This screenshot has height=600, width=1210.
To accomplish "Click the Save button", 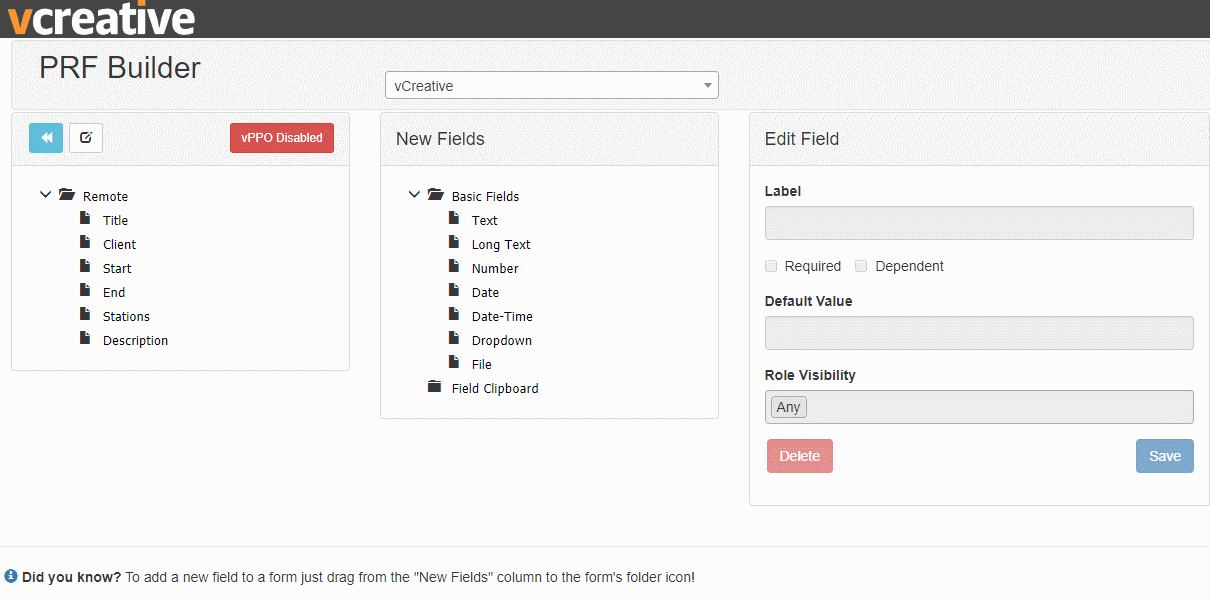I will pyautogui.click(x=1165, y=456).
